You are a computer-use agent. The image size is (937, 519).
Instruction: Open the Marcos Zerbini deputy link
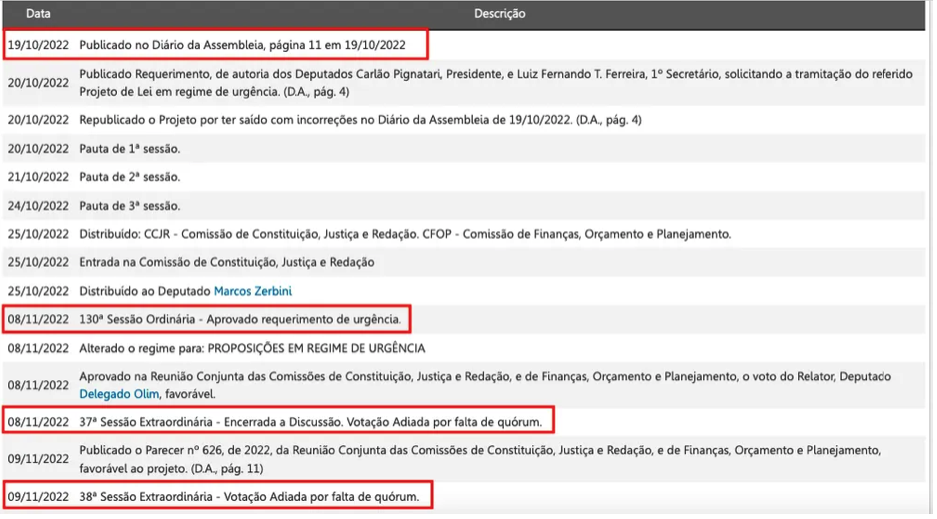pos(253,291)
